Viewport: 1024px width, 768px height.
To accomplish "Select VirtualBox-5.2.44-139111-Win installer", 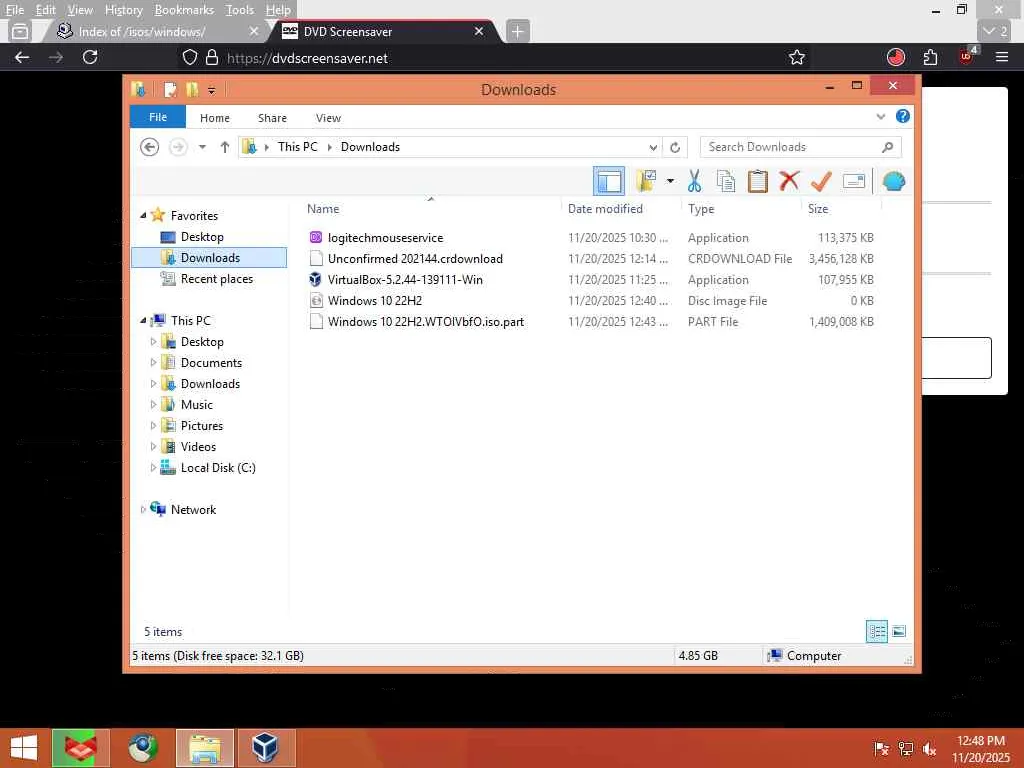I will 405,280.
